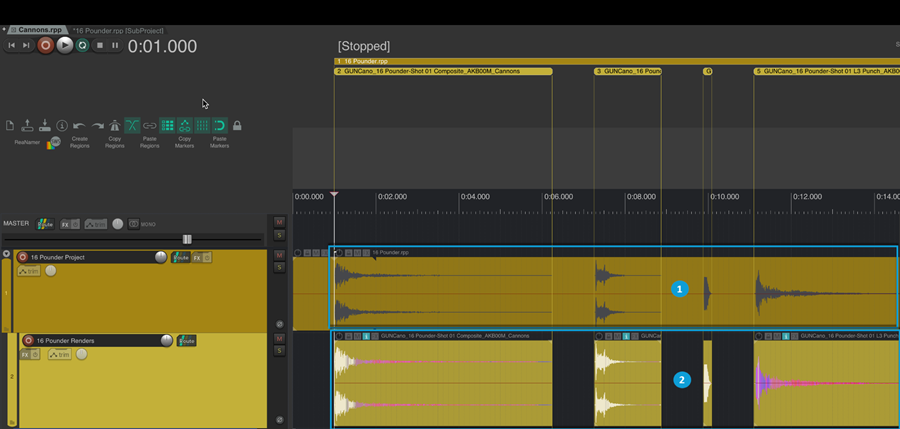Click the Lock padlock toolbar icon

(x=237, y=126)
